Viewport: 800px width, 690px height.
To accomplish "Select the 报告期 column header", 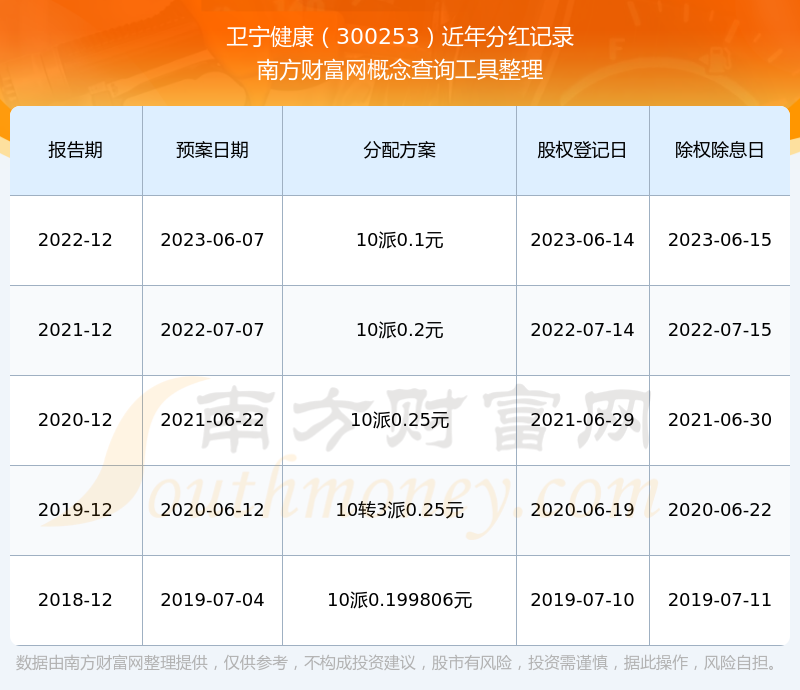I will click(x=76, y=150).
